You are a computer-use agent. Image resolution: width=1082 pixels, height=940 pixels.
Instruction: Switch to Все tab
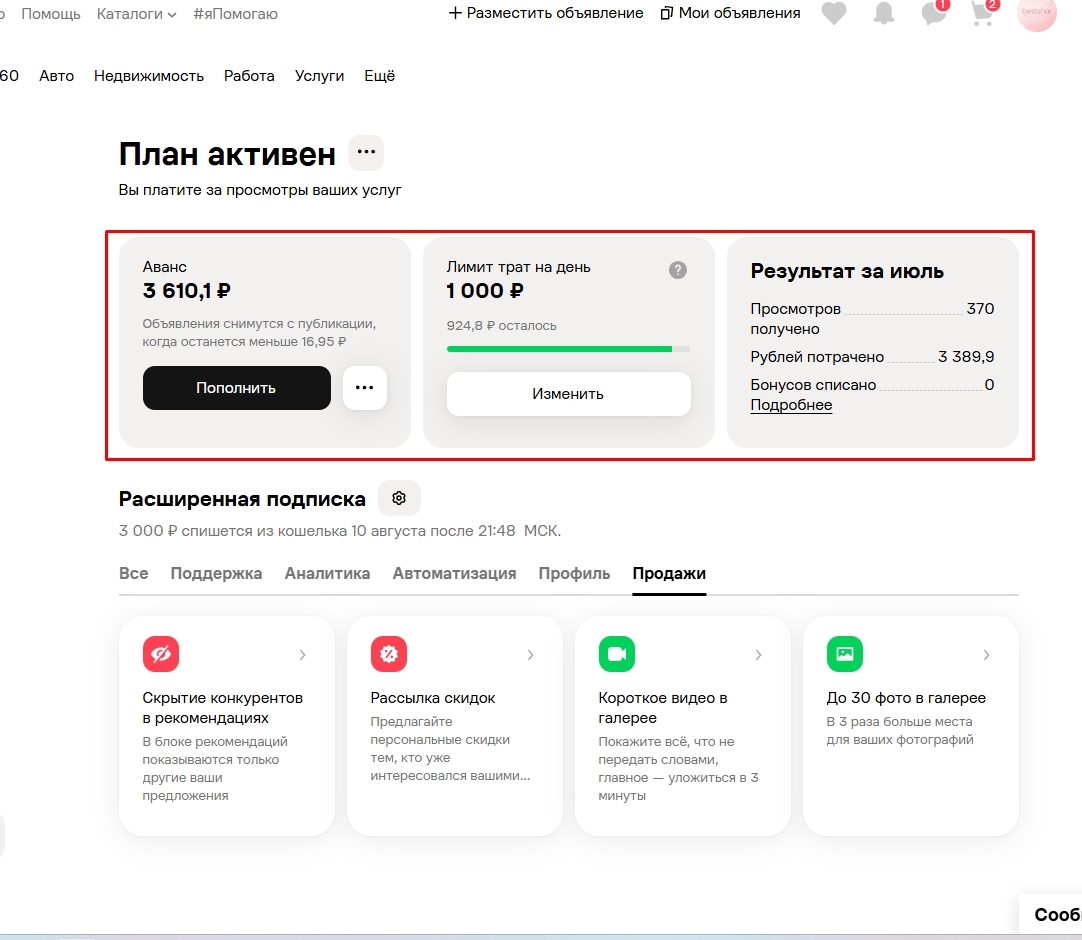pos(133,574)
